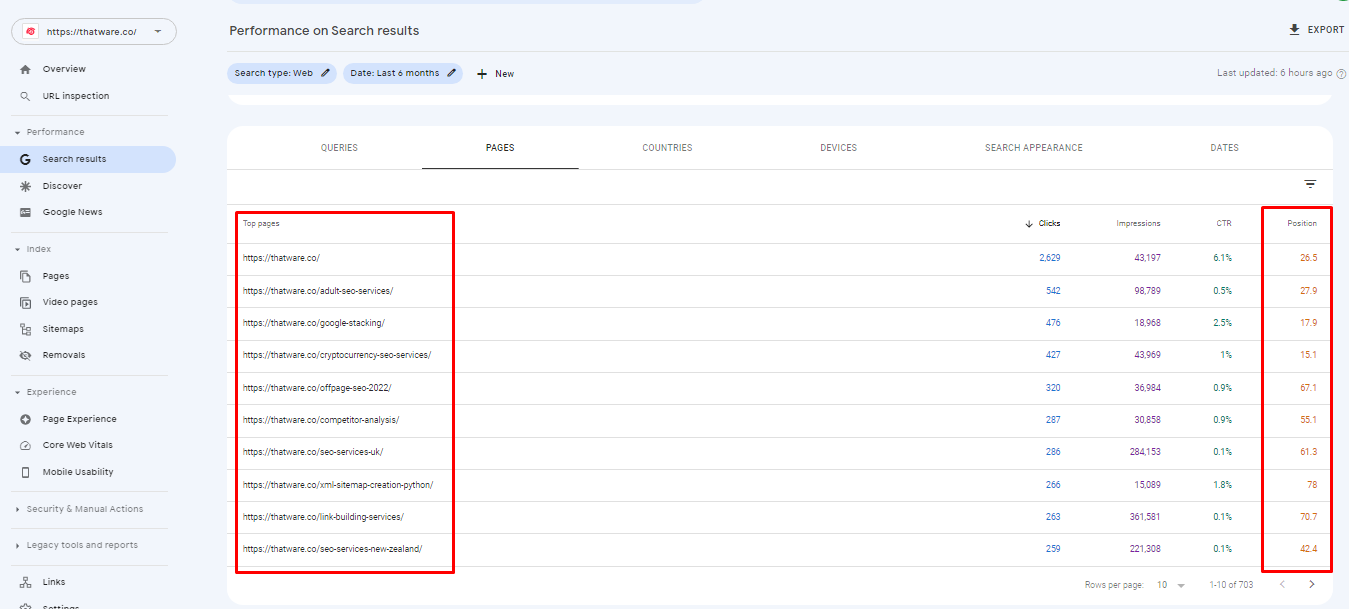Click the EXPORT button label

(1326, 30)
